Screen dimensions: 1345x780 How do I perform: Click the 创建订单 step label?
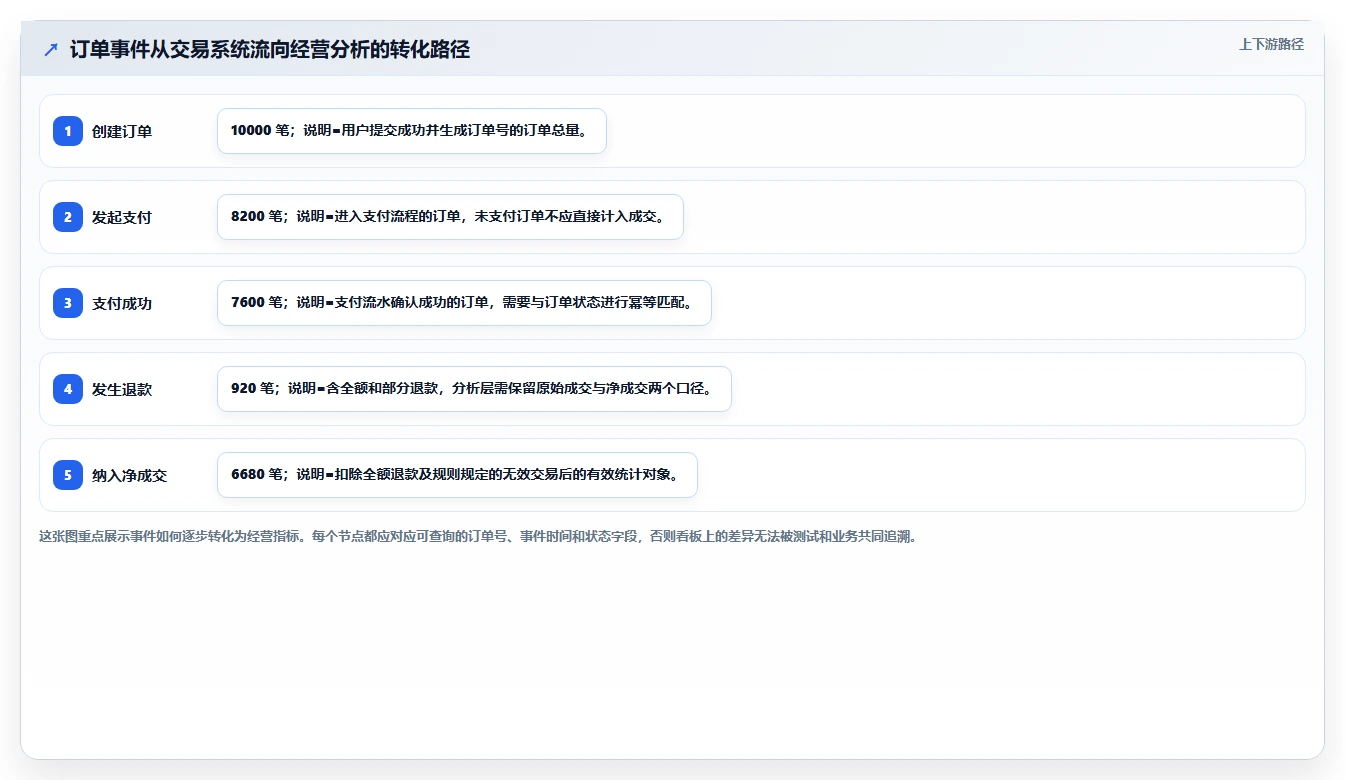[x=122, y=131]
